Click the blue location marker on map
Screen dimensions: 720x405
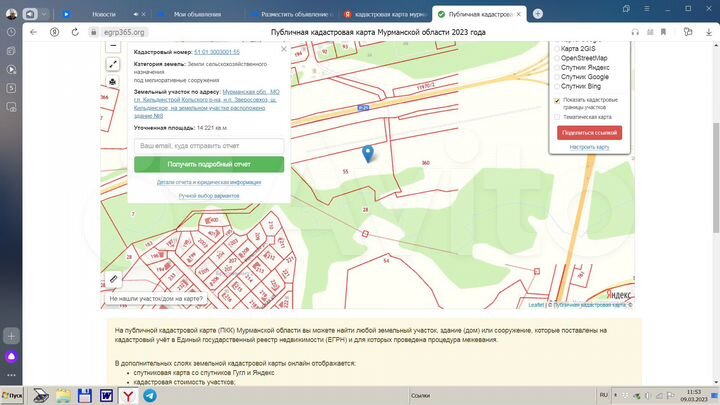click(x=368, y=153)
